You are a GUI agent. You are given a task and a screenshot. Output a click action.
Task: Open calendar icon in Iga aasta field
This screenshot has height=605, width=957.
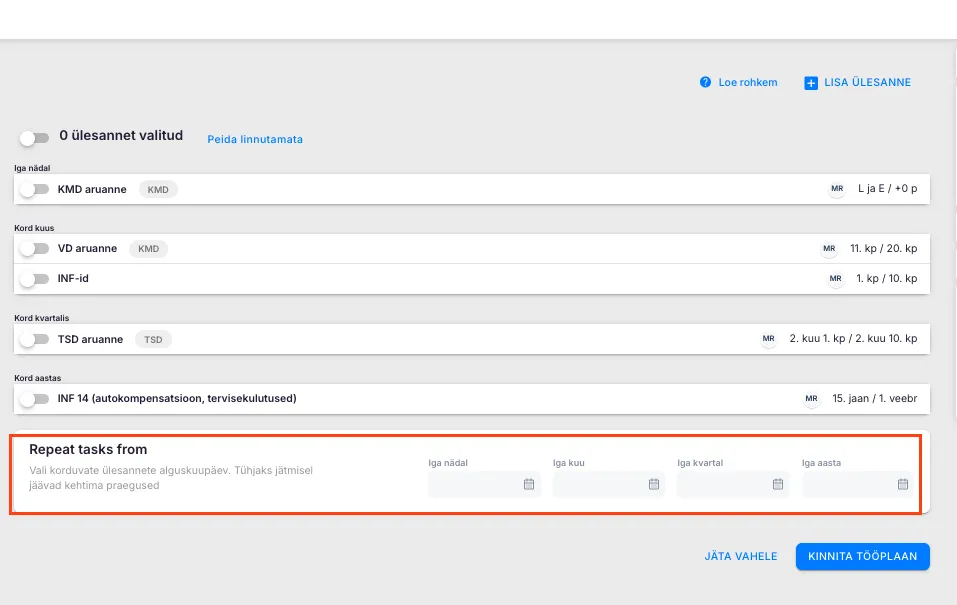tap(903, 484)
